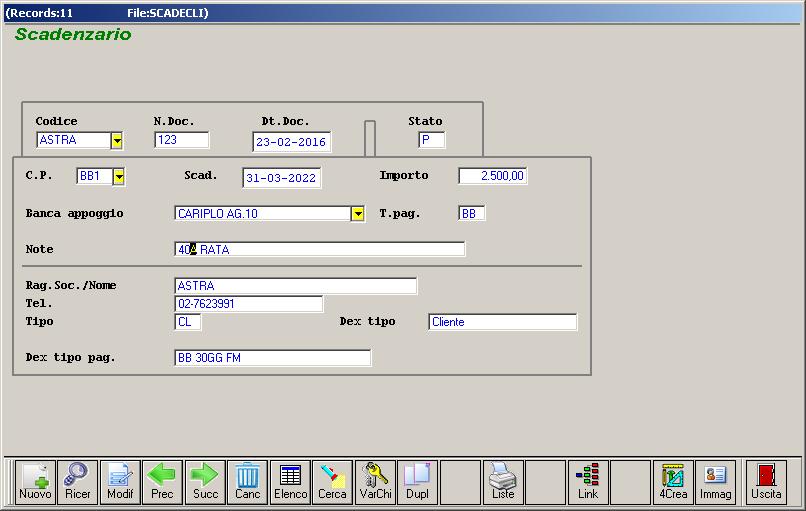The image size is (806, 511).
Task: Duplicate record with Dupl icon
Action: (417, 482)
